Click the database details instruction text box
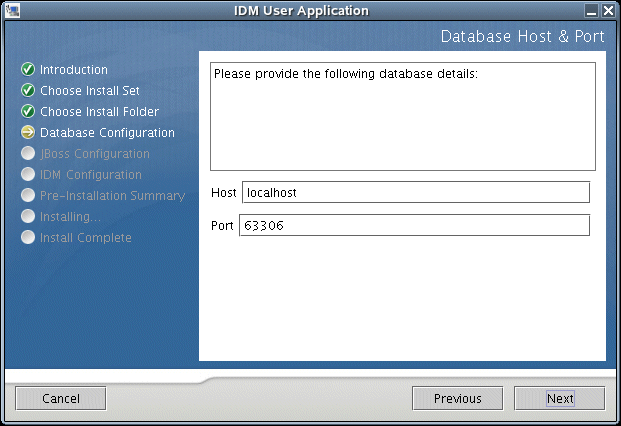The width and height of the screenshot is (621, 426). click(402, 117)
